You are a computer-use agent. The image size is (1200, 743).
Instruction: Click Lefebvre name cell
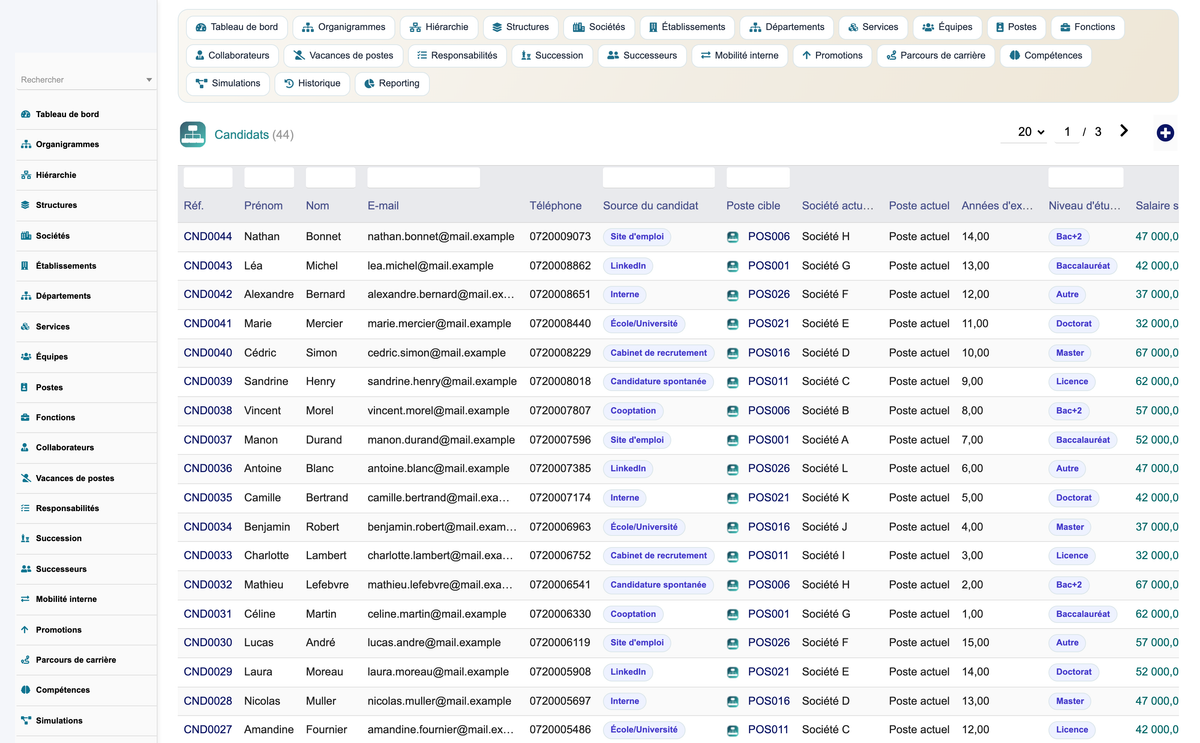[x=327, y=585]
